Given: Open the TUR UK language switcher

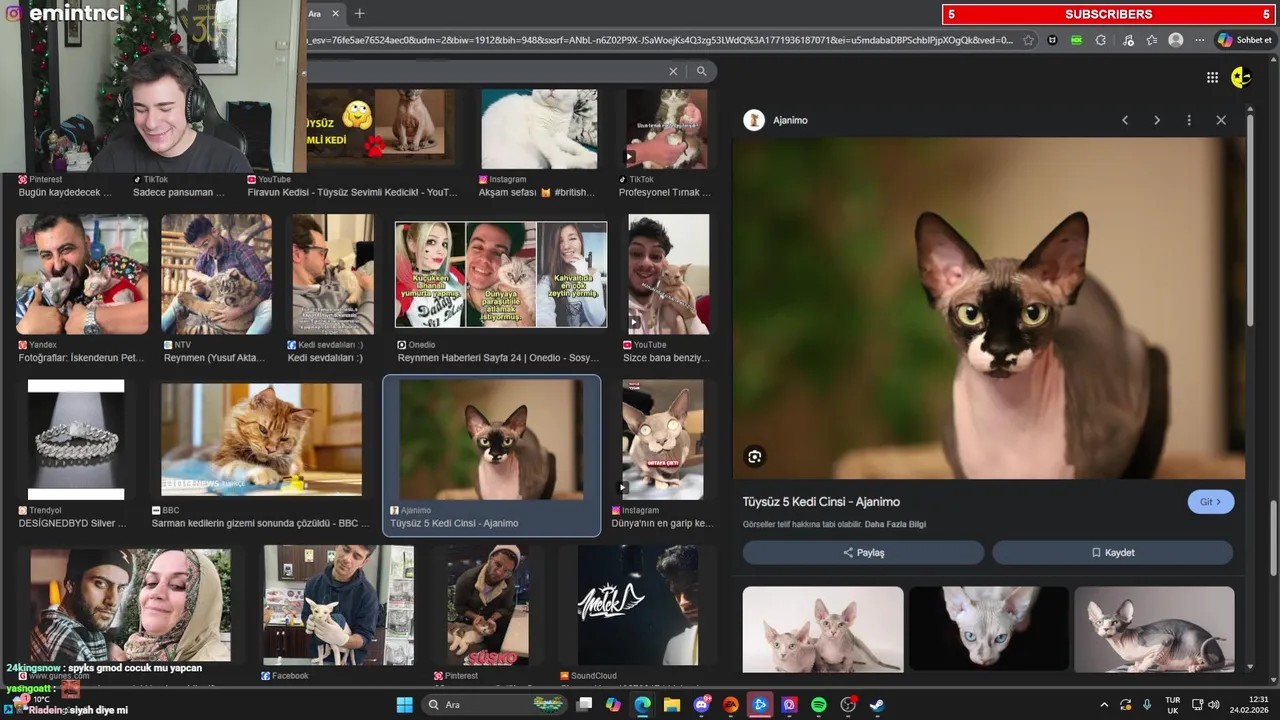Looking at the screenshot, I should [x=1173, y=705].
